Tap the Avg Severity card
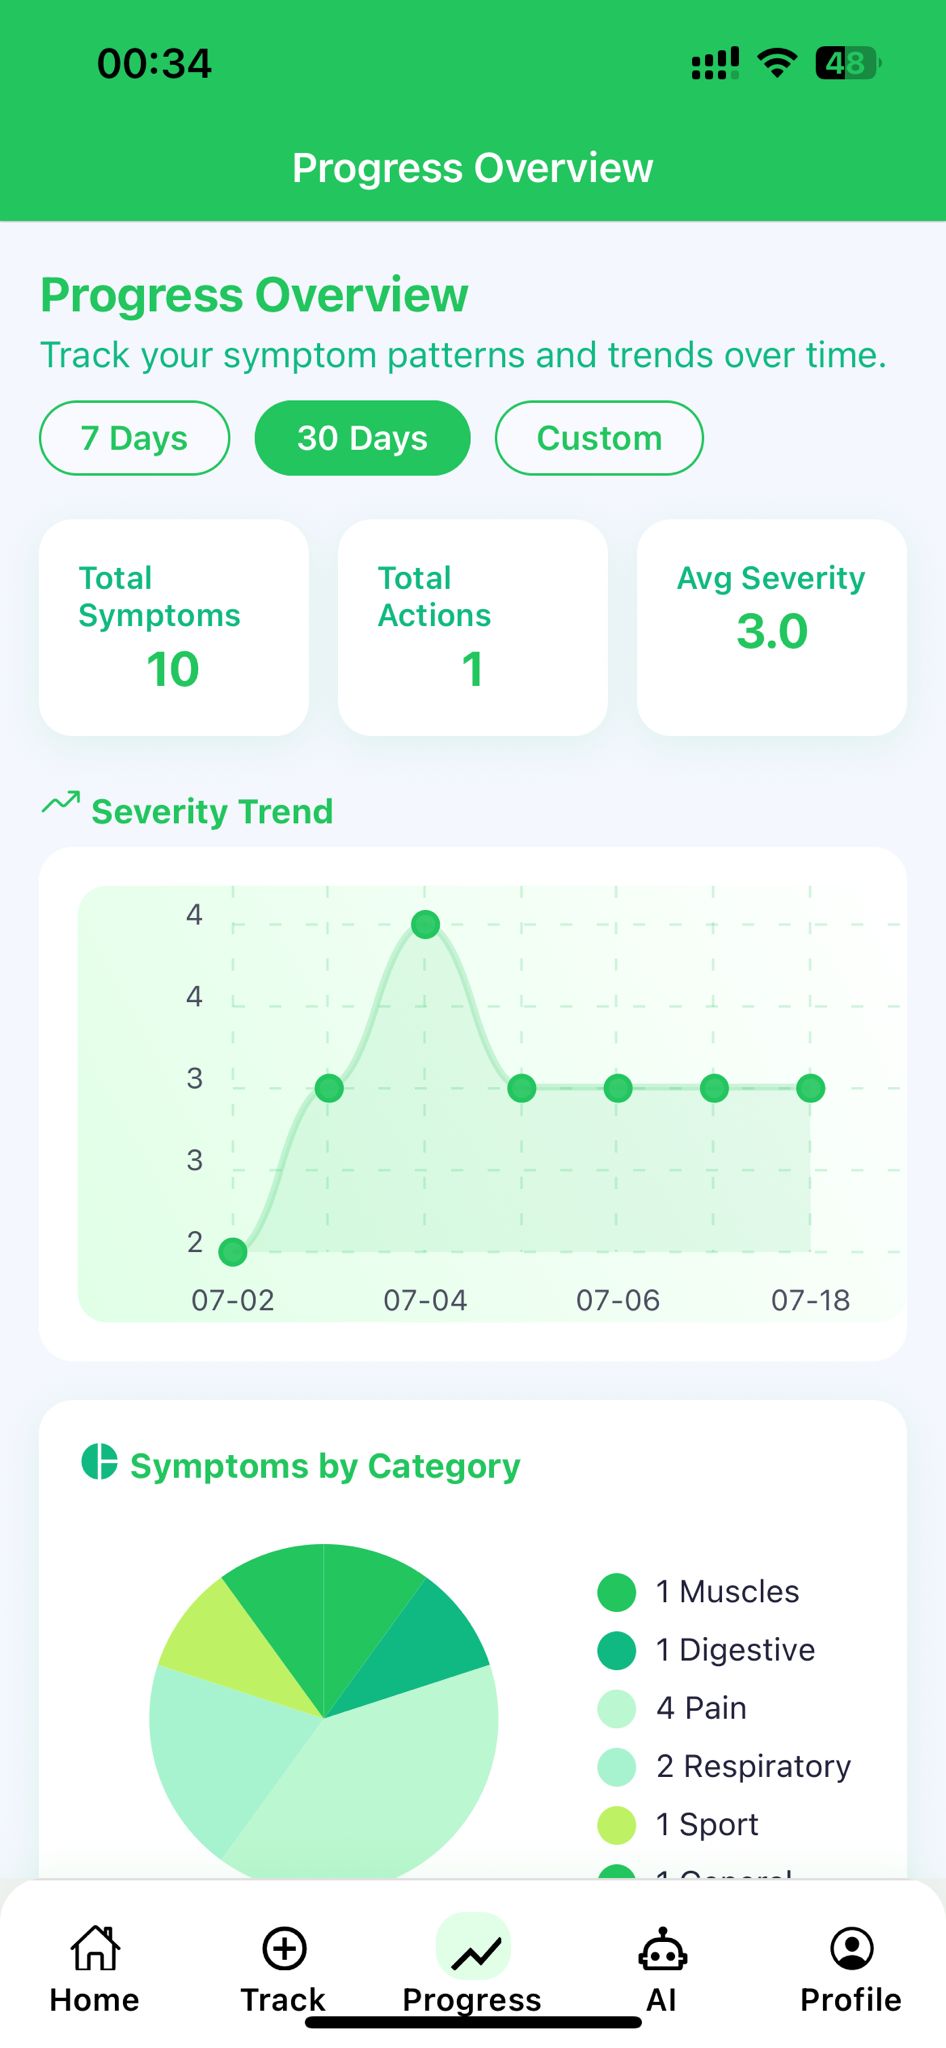Screen dimensions: 946x2048 (771, 627)
